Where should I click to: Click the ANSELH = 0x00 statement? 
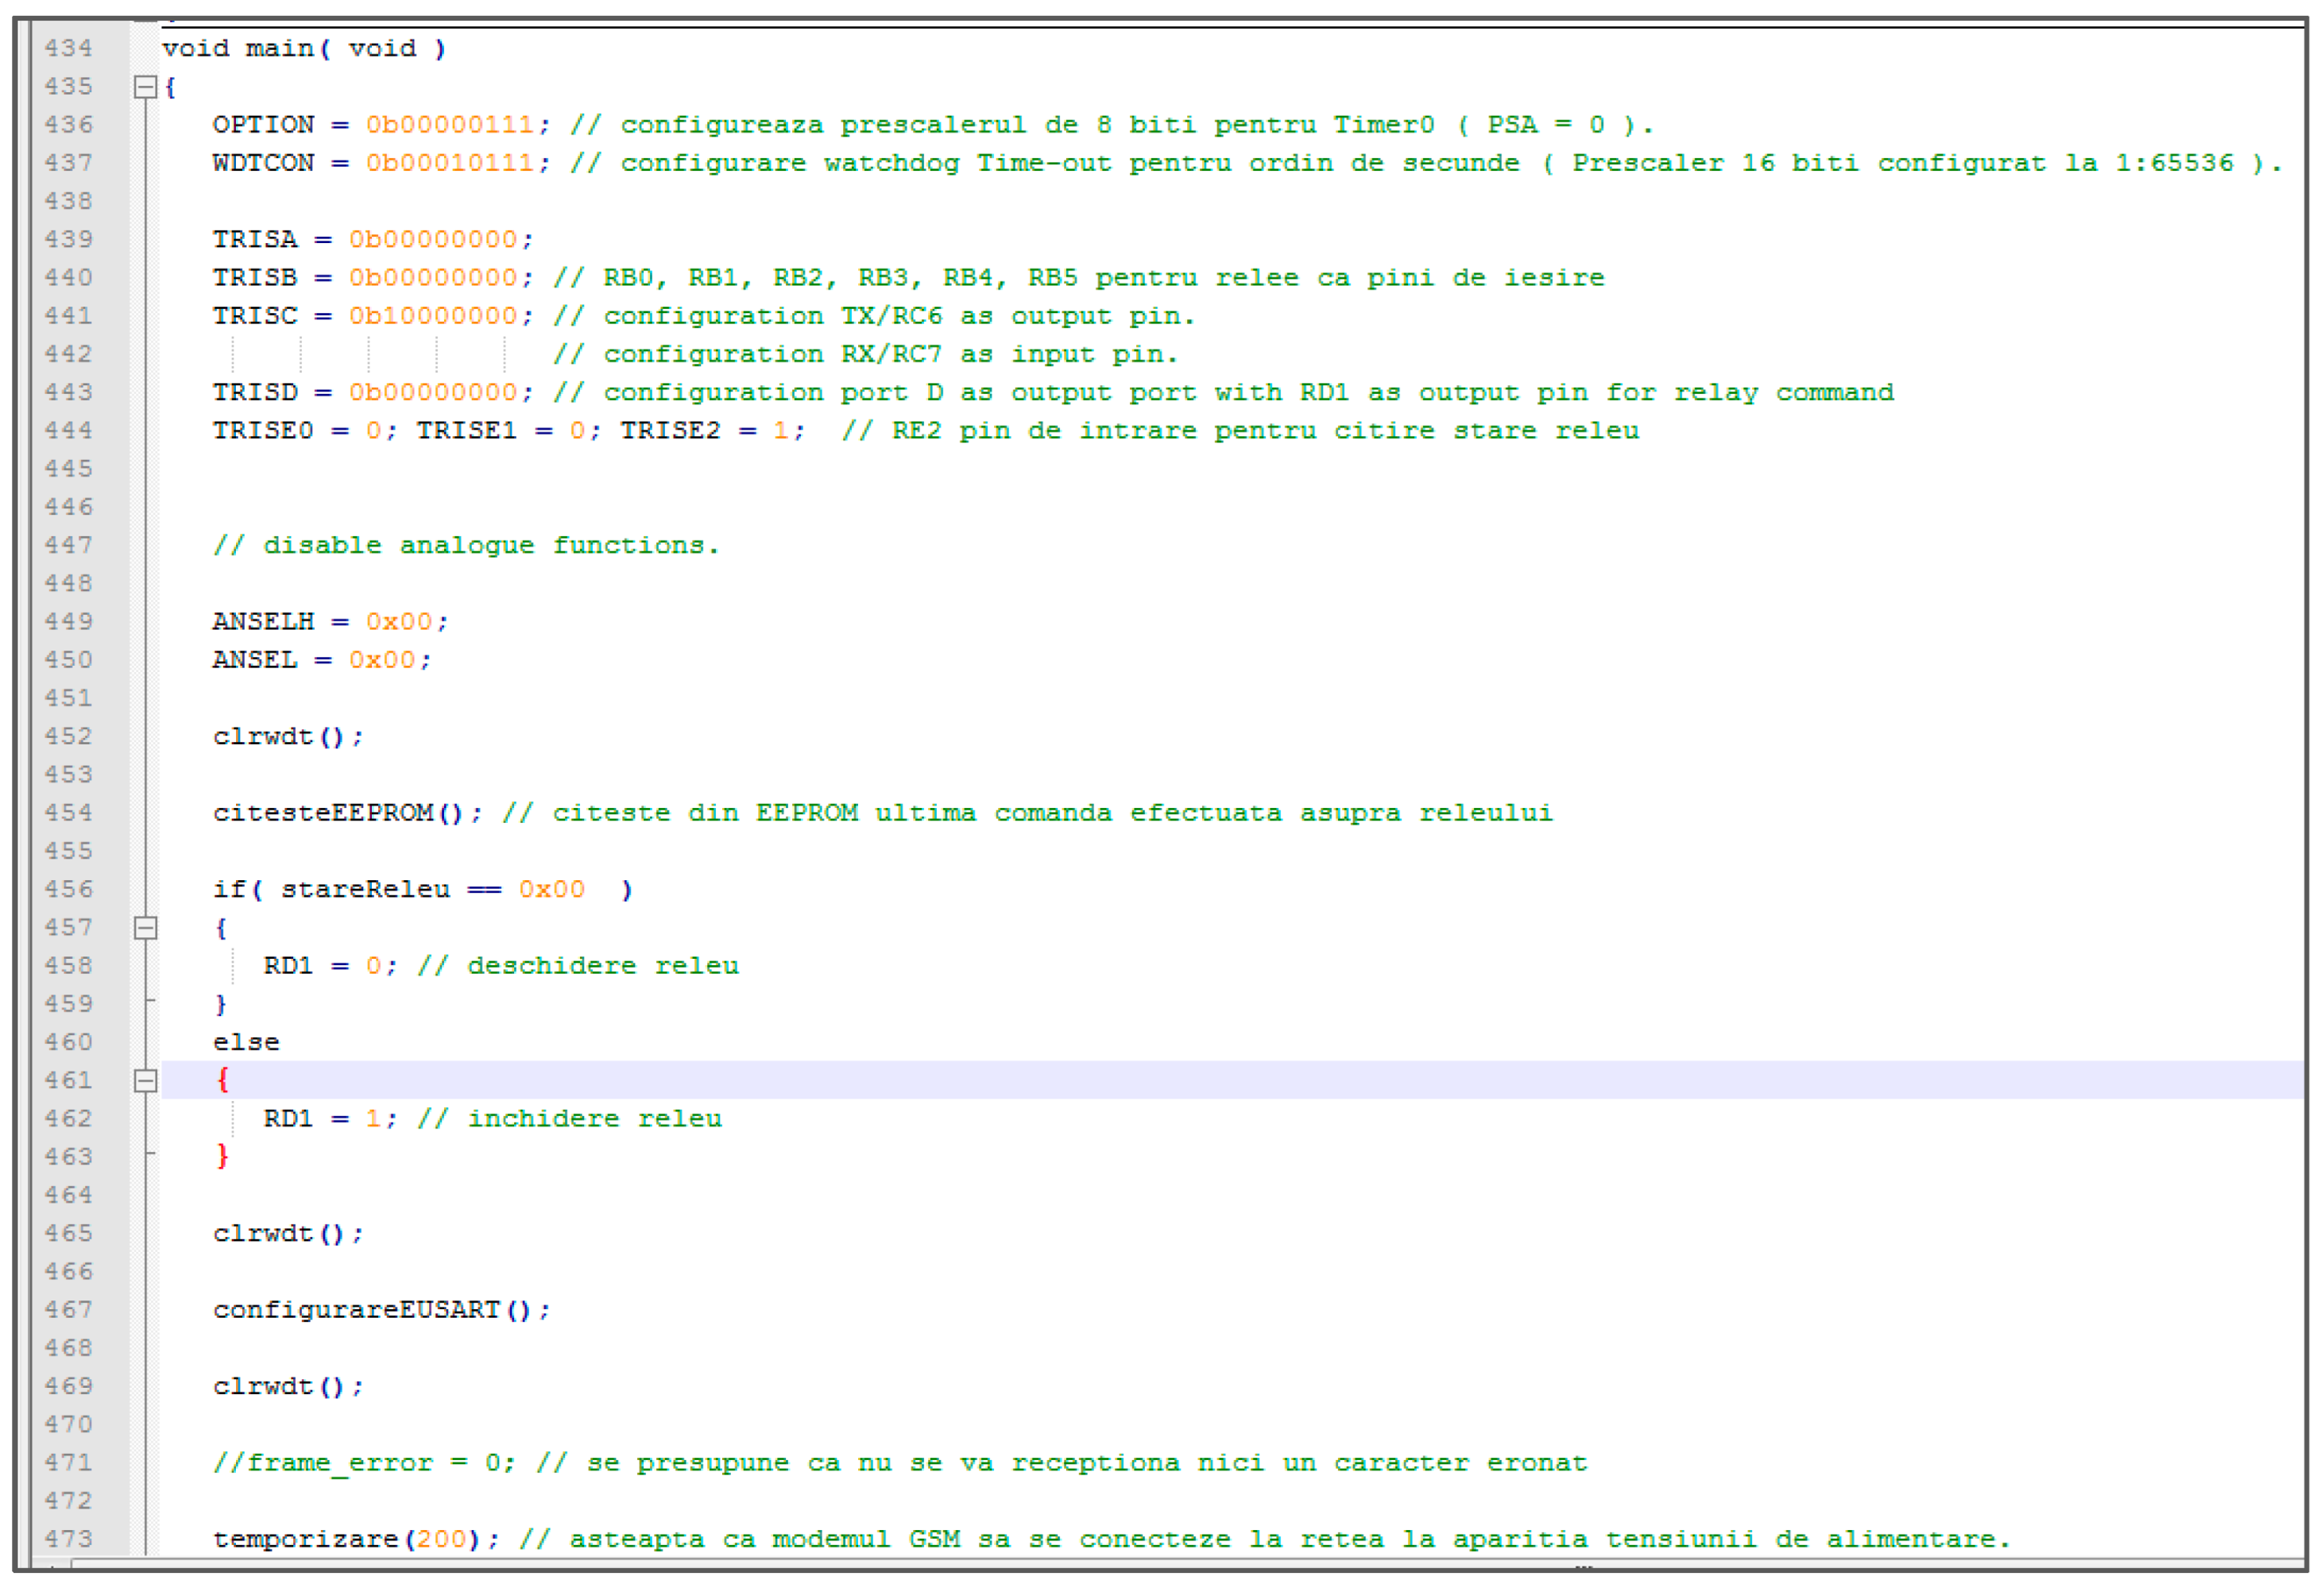330,622
